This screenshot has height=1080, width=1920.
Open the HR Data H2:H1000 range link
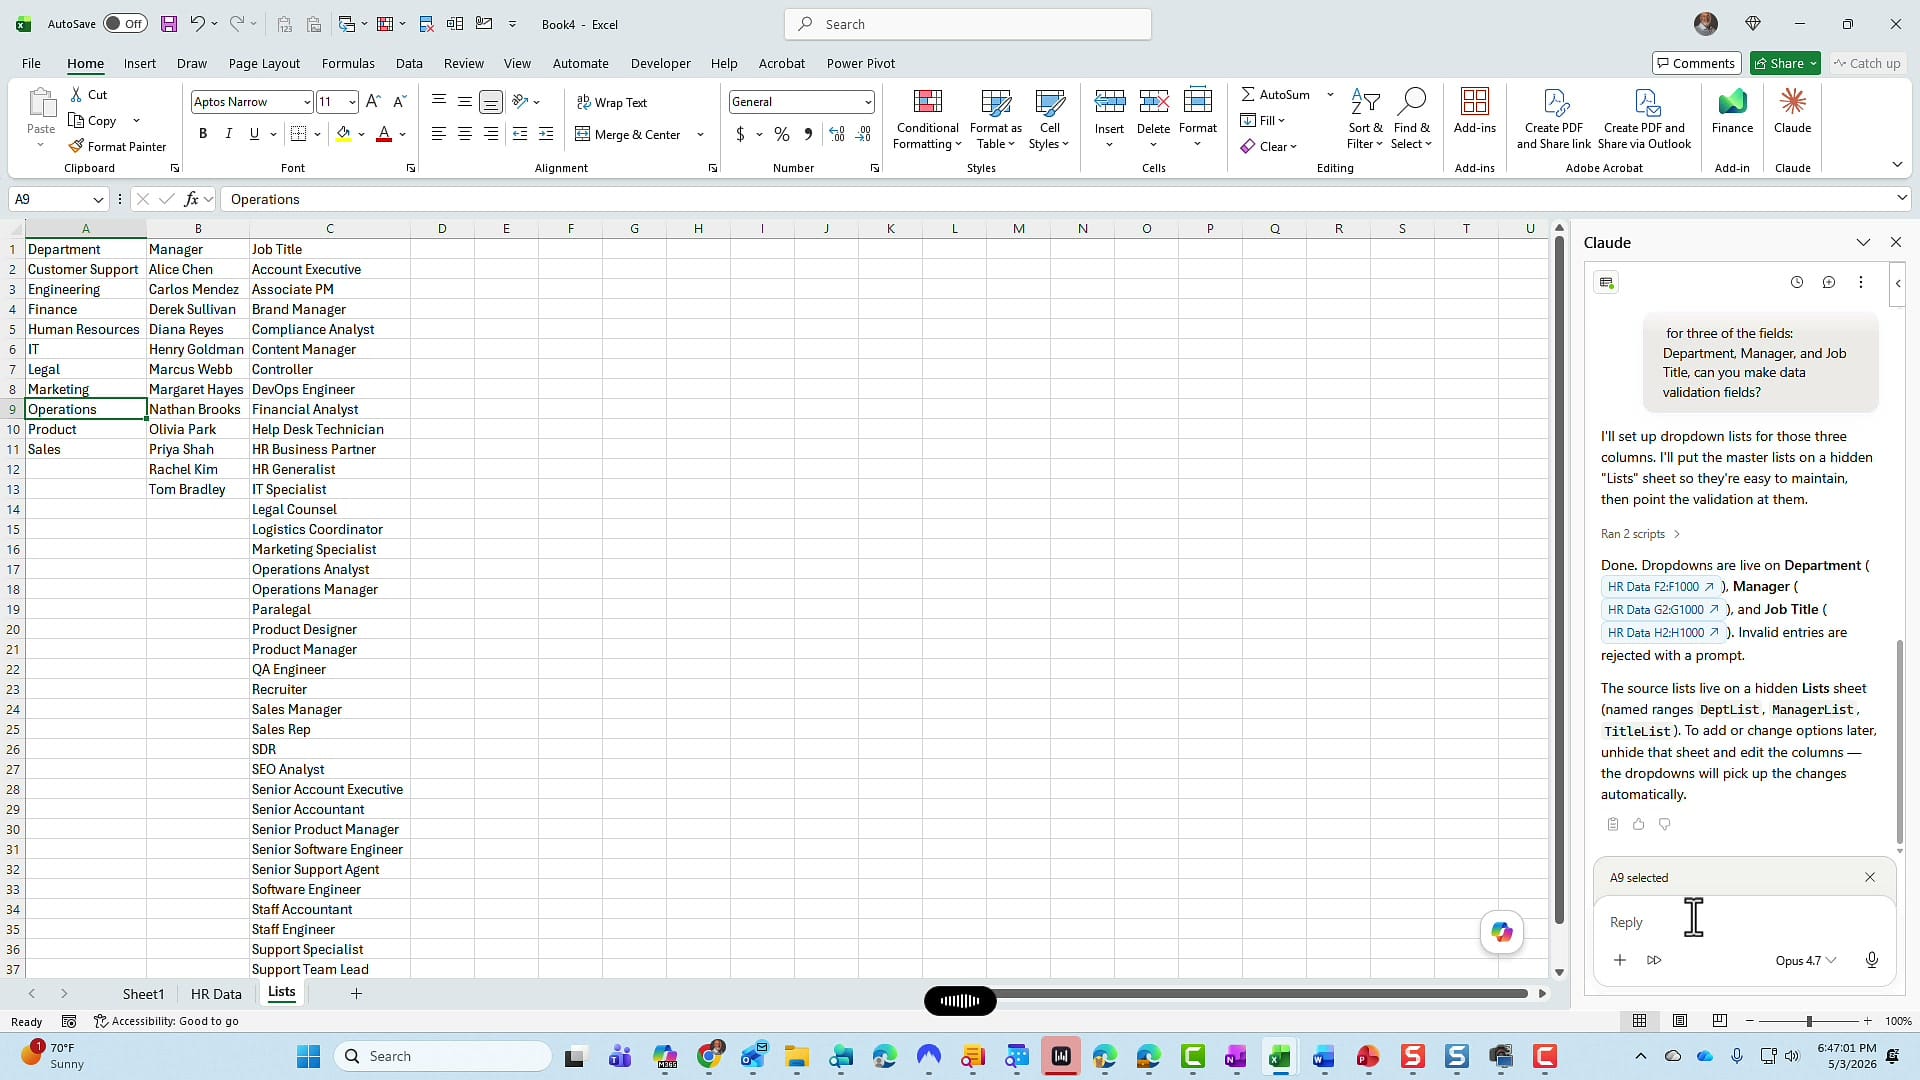pos(1663,632)
